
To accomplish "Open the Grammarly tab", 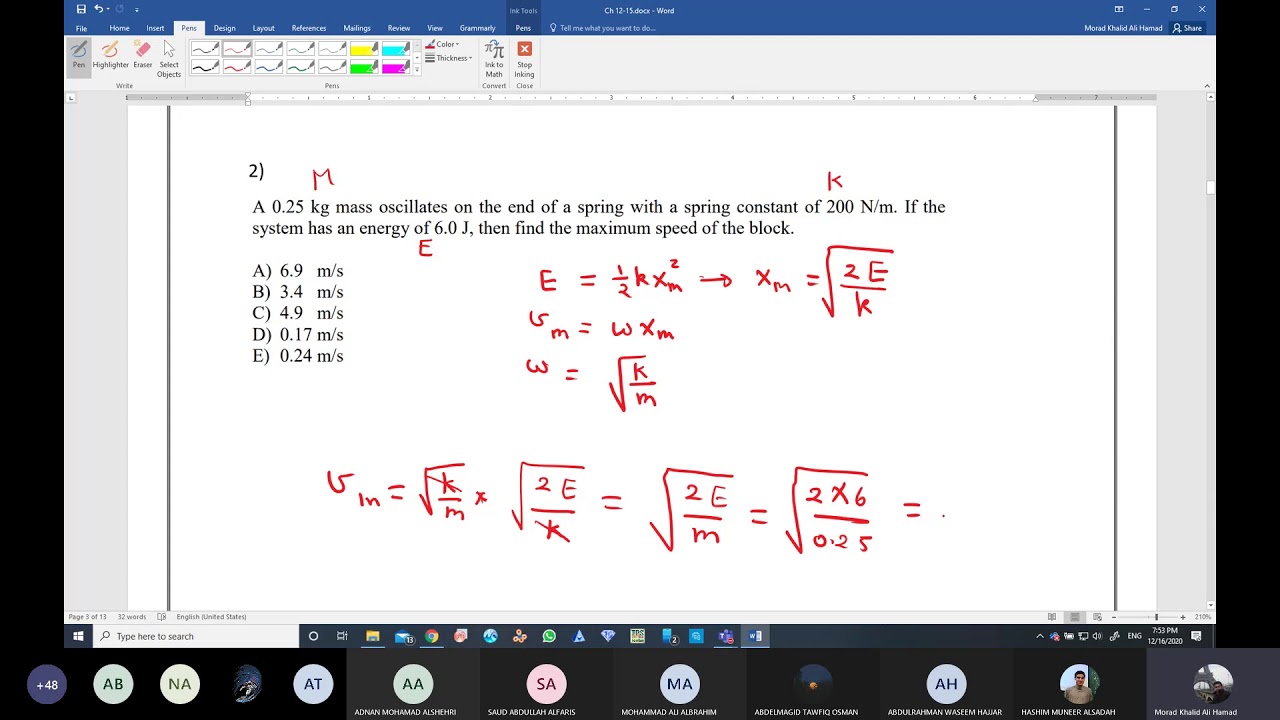I will point(477,28).
